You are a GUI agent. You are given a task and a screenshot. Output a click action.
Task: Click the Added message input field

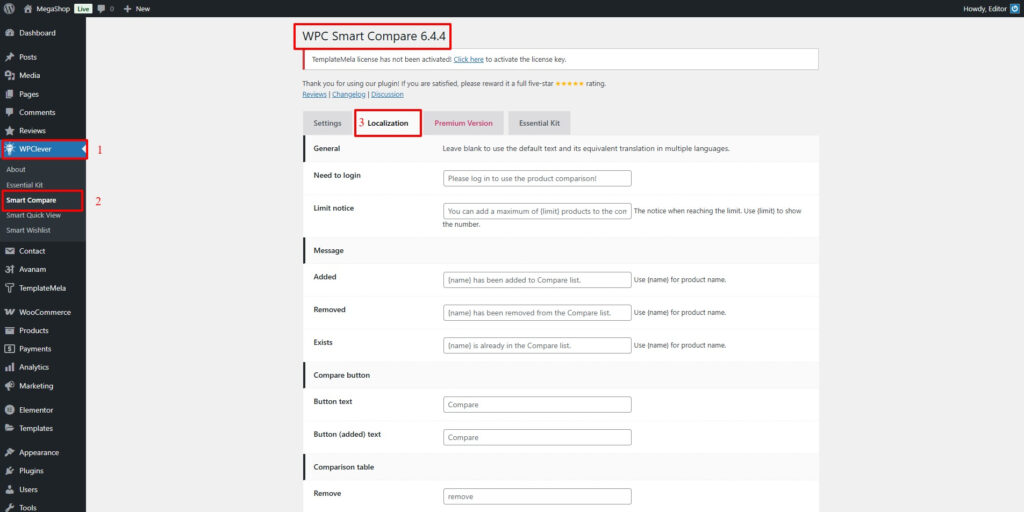tap(537, 280)
